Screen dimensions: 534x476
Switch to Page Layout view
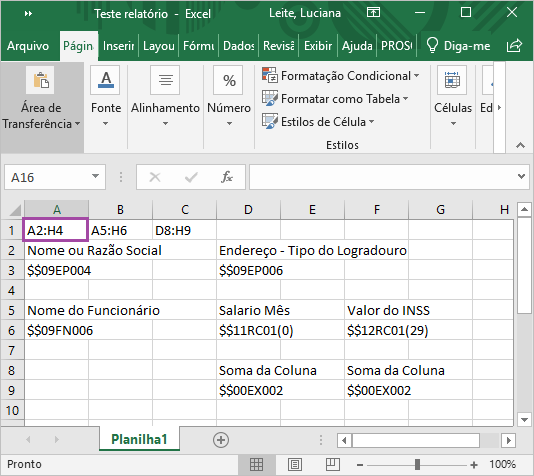pyautogui.click(x=294, y=464)
